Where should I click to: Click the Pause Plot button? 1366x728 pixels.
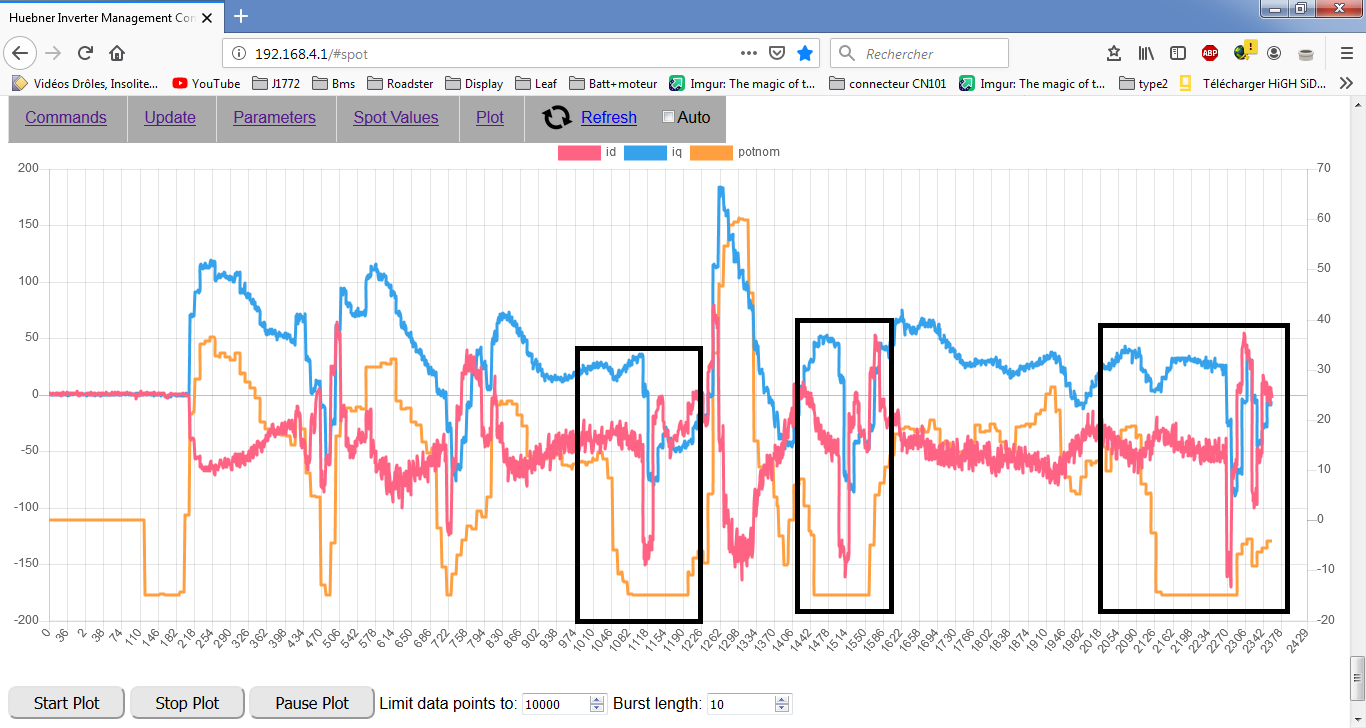[x=312, y=703]
